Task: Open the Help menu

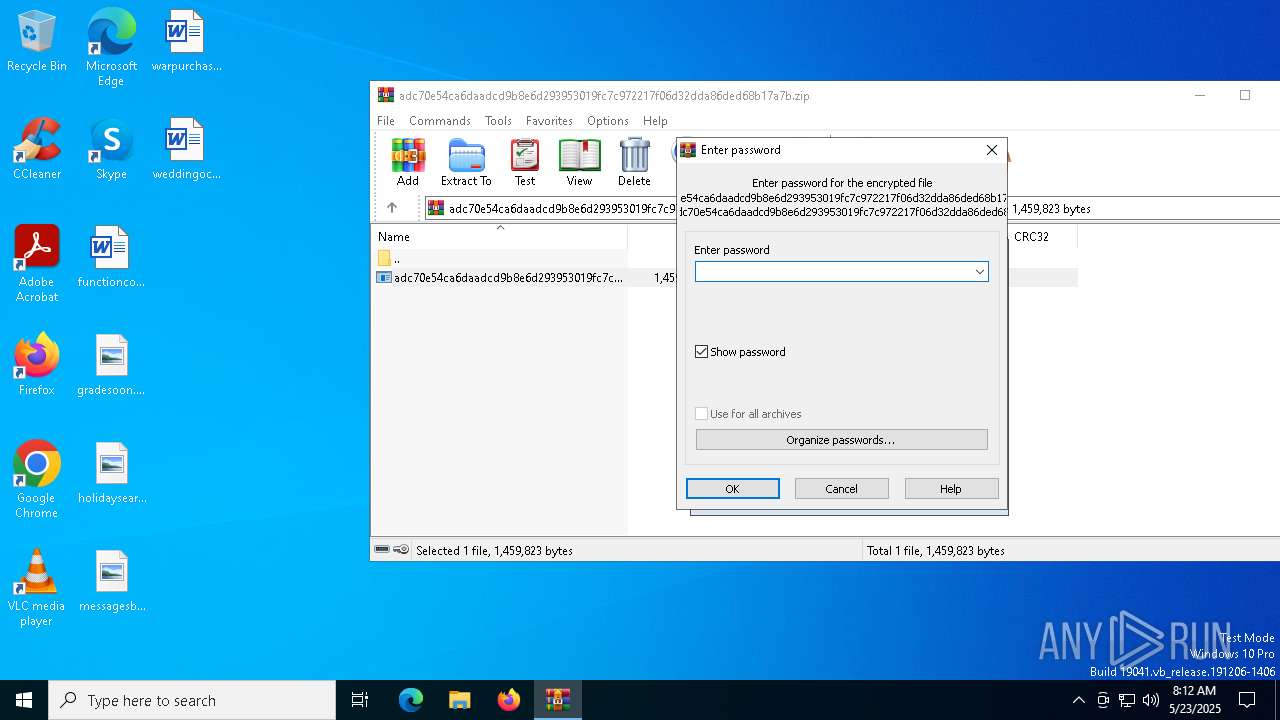Action: pos(655,120)
